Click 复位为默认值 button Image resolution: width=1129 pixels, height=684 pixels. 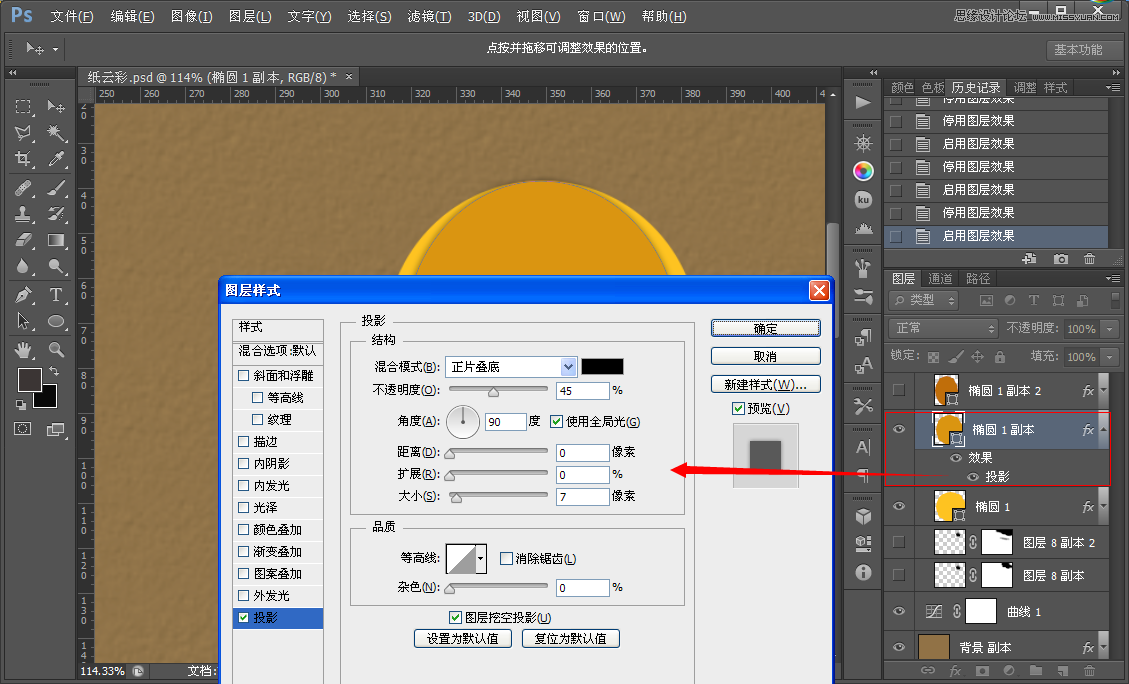coord(570,639)
